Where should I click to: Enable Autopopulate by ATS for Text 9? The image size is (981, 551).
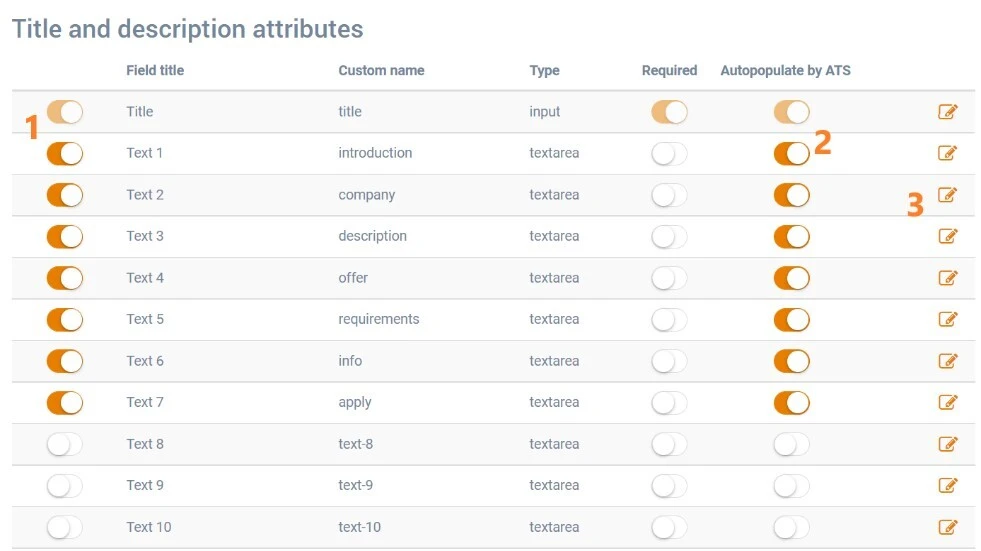coord(791,486)
